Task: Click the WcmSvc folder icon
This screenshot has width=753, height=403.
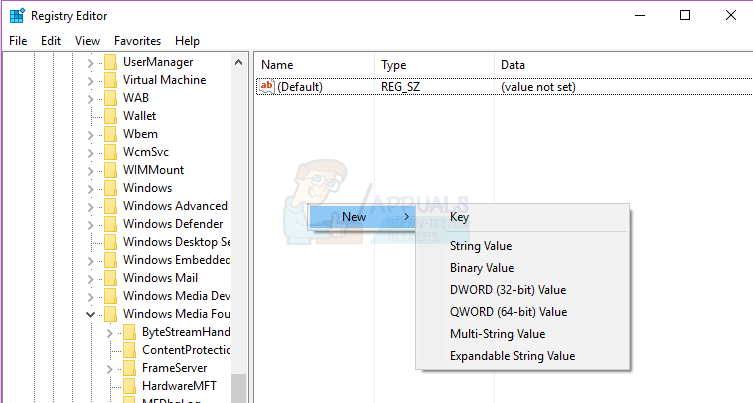Action: pyautogui.click(x=110, y=152)
